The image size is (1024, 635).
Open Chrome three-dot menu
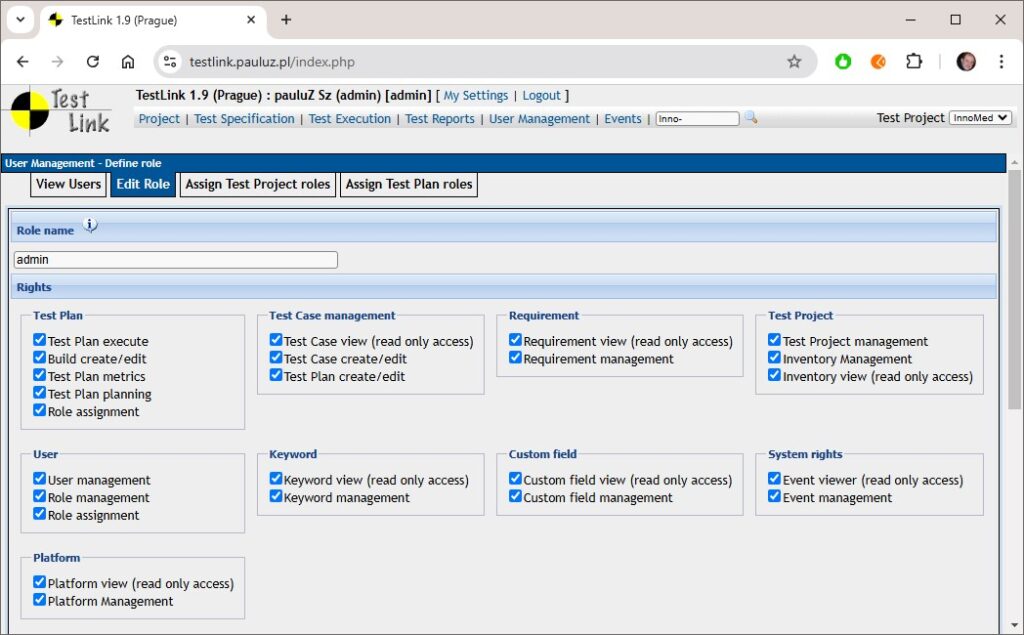pyautogui.click(x=1001, y=62)
